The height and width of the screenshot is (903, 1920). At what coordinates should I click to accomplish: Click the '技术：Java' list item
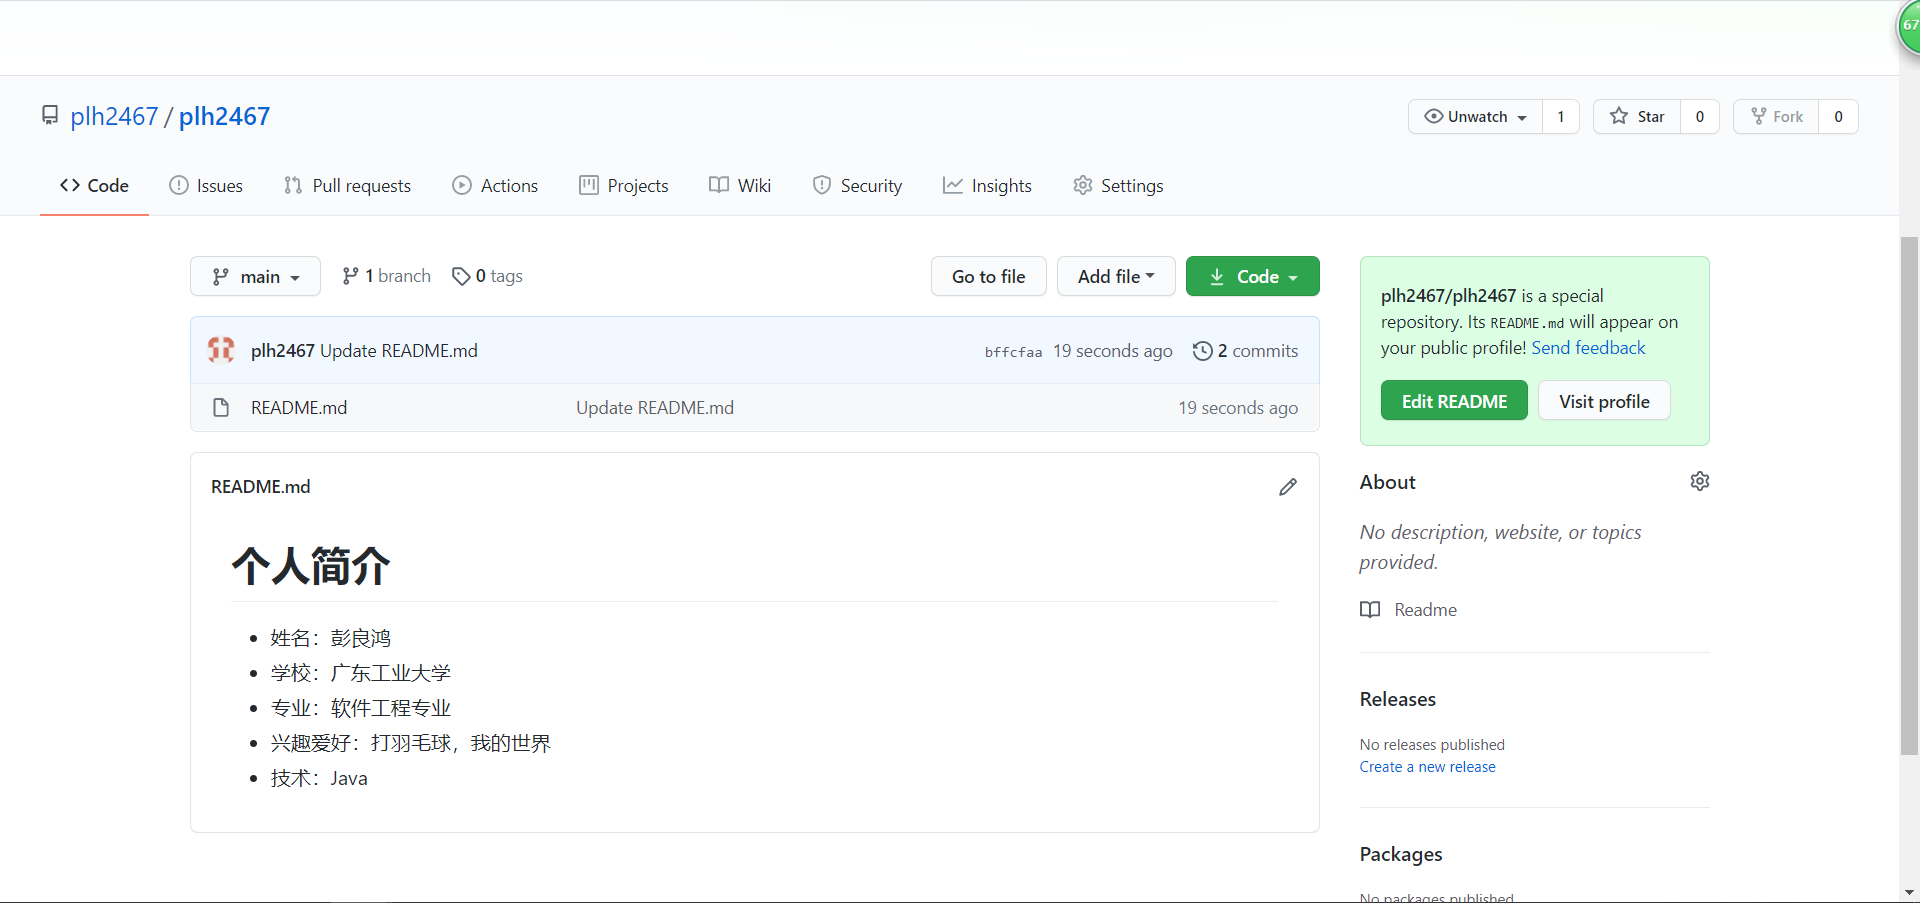click(x=319, y=778)
